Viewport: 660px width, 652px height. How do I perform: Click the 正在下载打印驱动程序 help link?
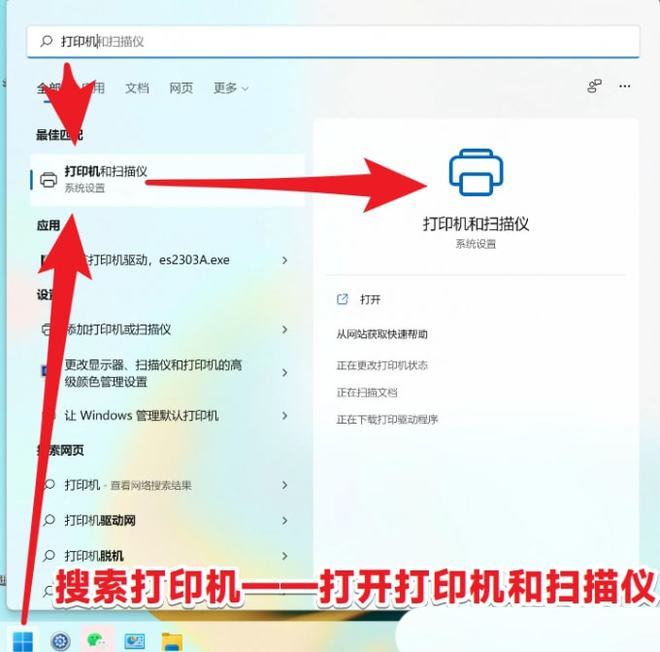coord(387,419)
